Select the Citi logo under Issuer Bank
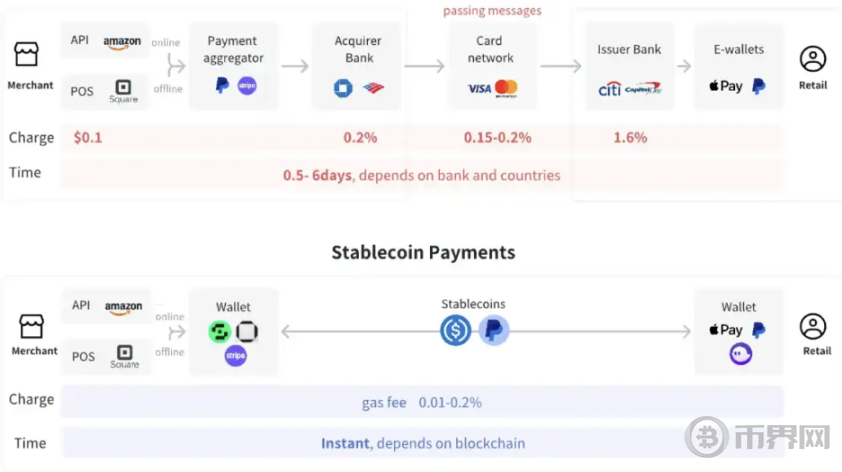 click(x=609, y=89)
